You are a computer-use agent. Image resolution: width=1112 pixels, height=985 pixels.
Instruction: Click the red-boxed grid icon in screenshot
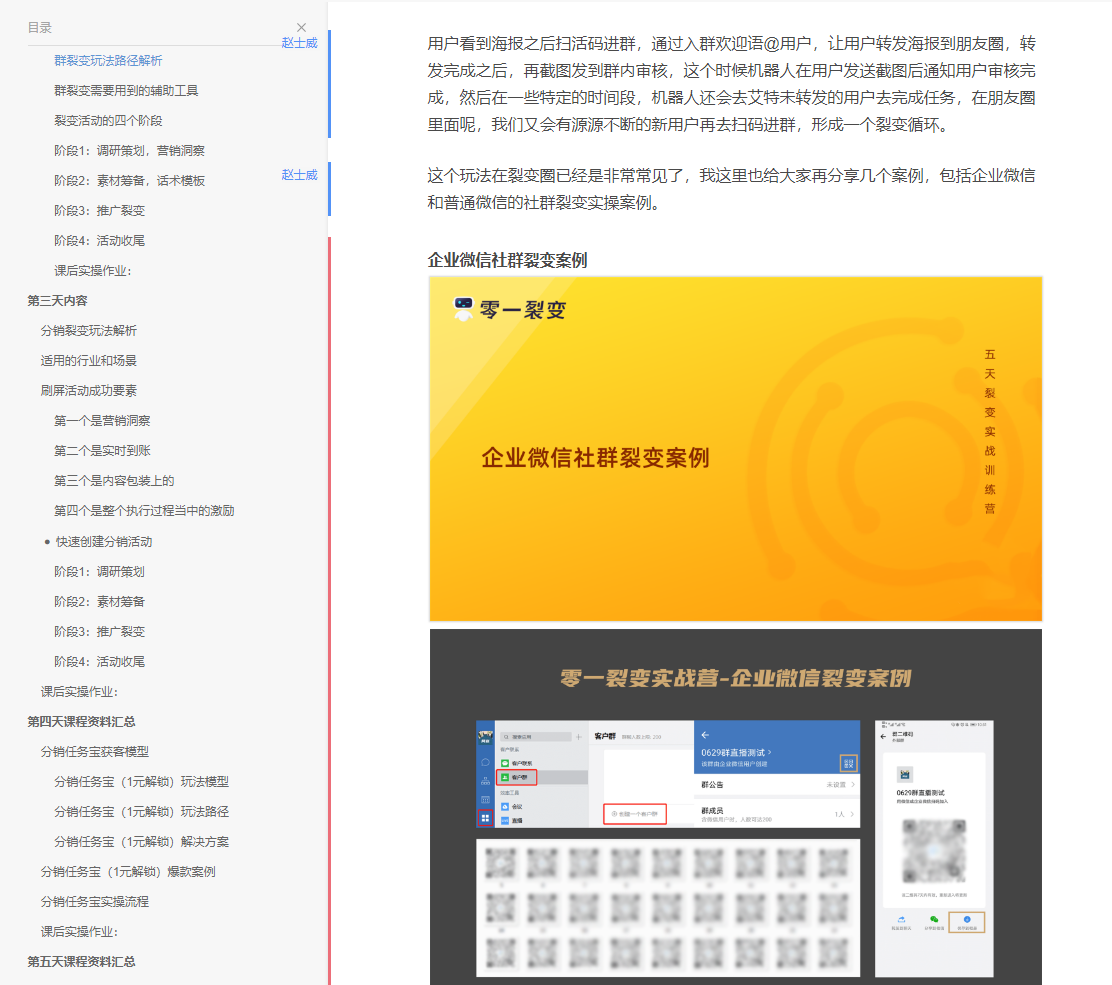(x=486, y=818)
